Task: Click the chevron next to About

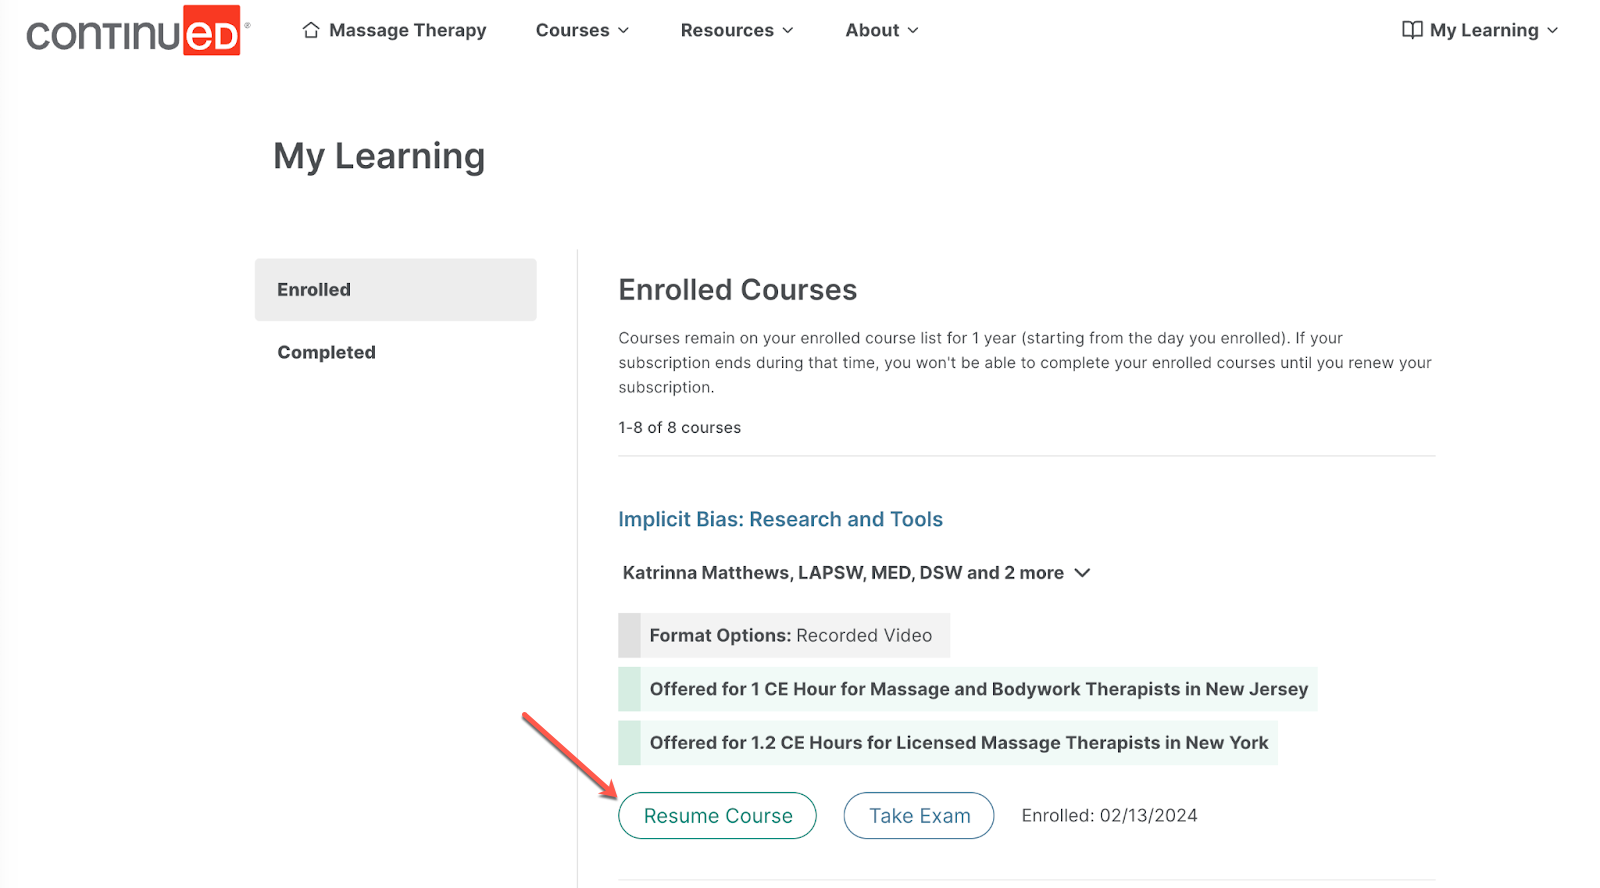Action: pos(913,31)
